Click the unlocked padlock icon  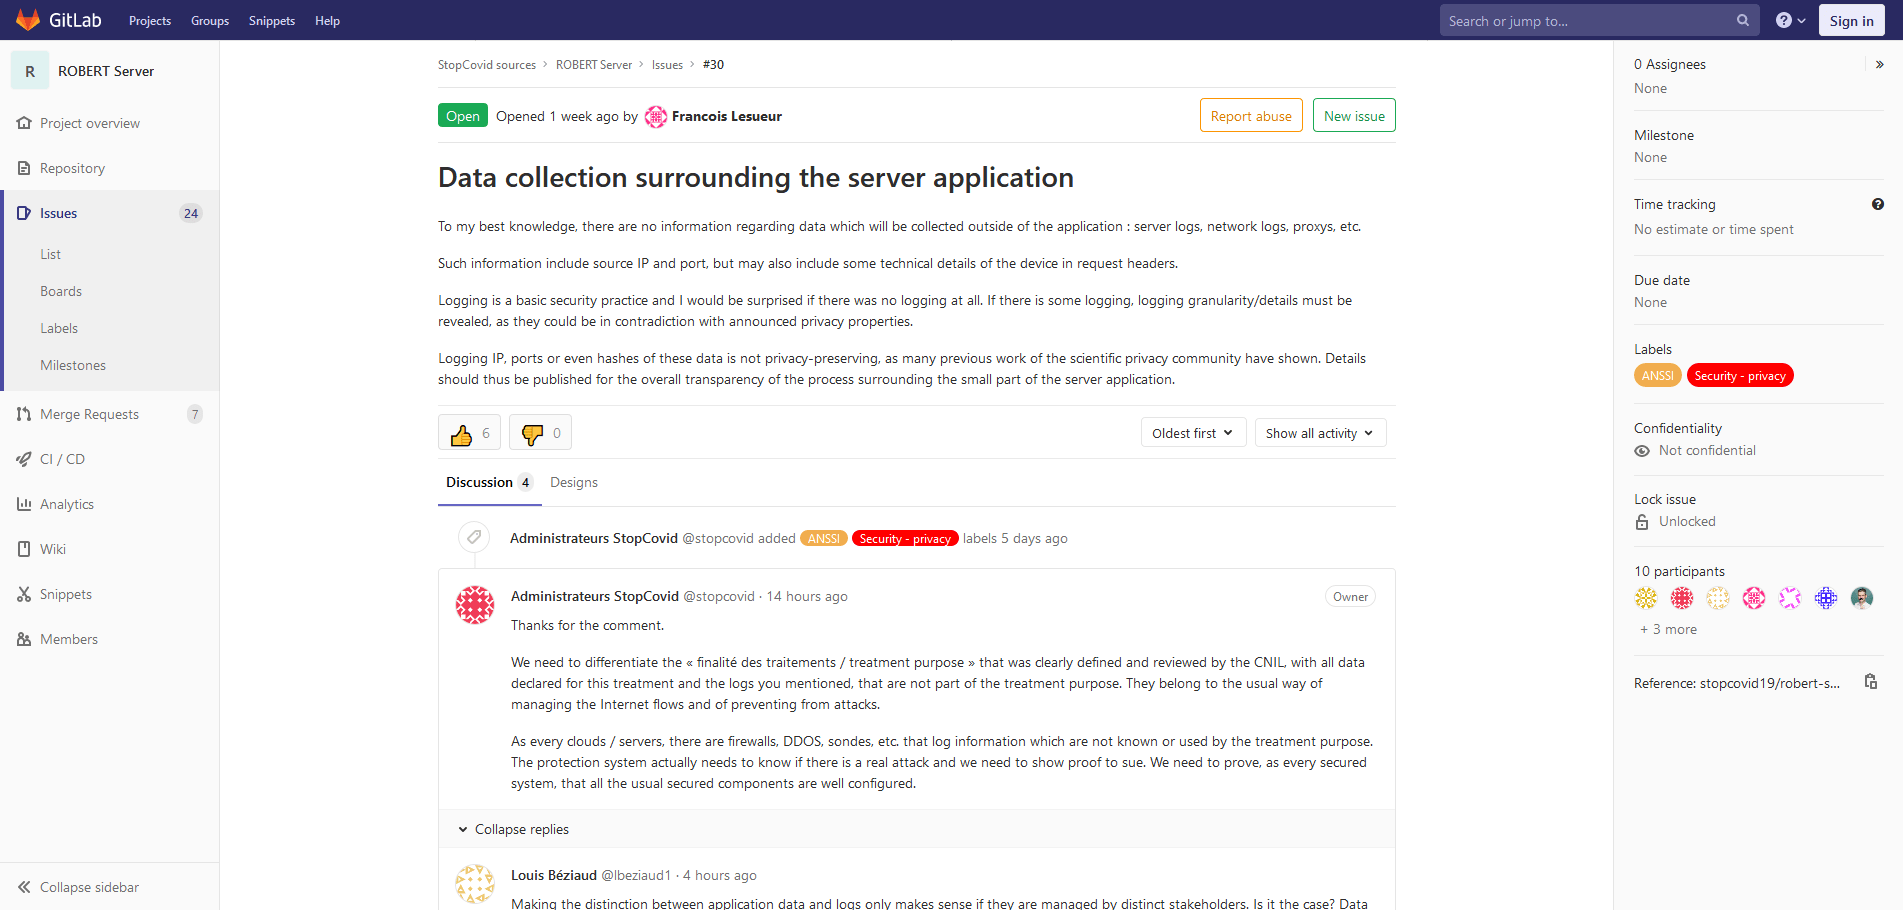coord(1642,522)
